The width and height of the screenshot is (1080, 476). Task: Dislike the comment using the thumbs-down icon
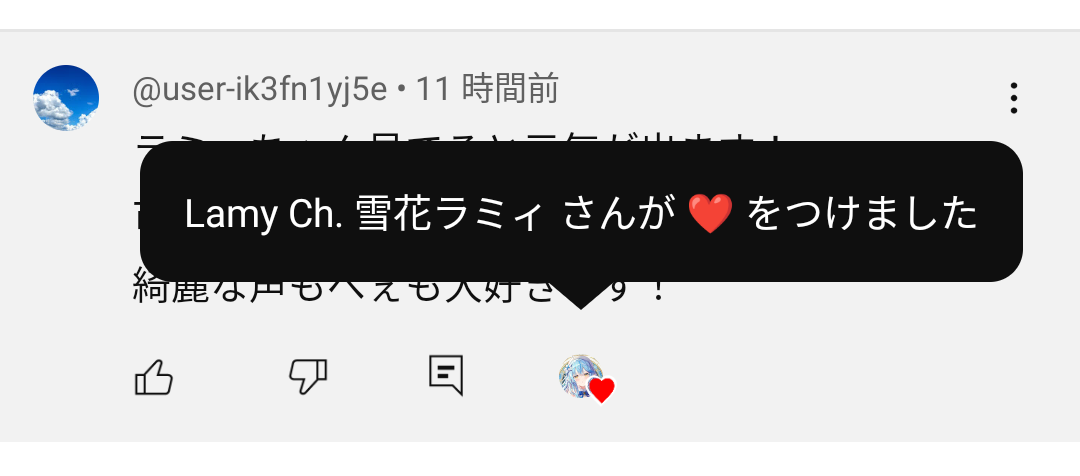(x=307, y=377)
